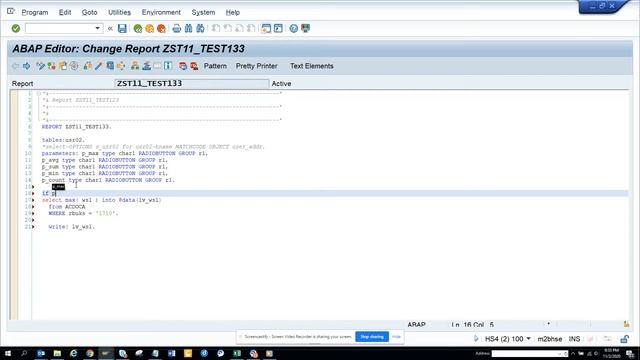Click the red Cancel round icon

161,28
